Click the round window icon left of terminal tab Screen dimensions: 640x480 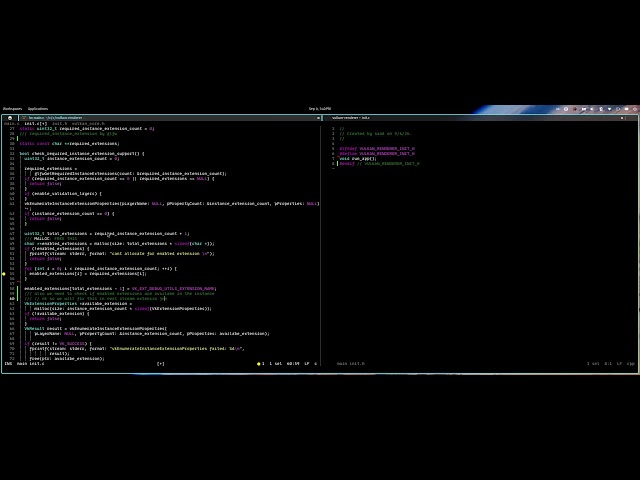10,118
